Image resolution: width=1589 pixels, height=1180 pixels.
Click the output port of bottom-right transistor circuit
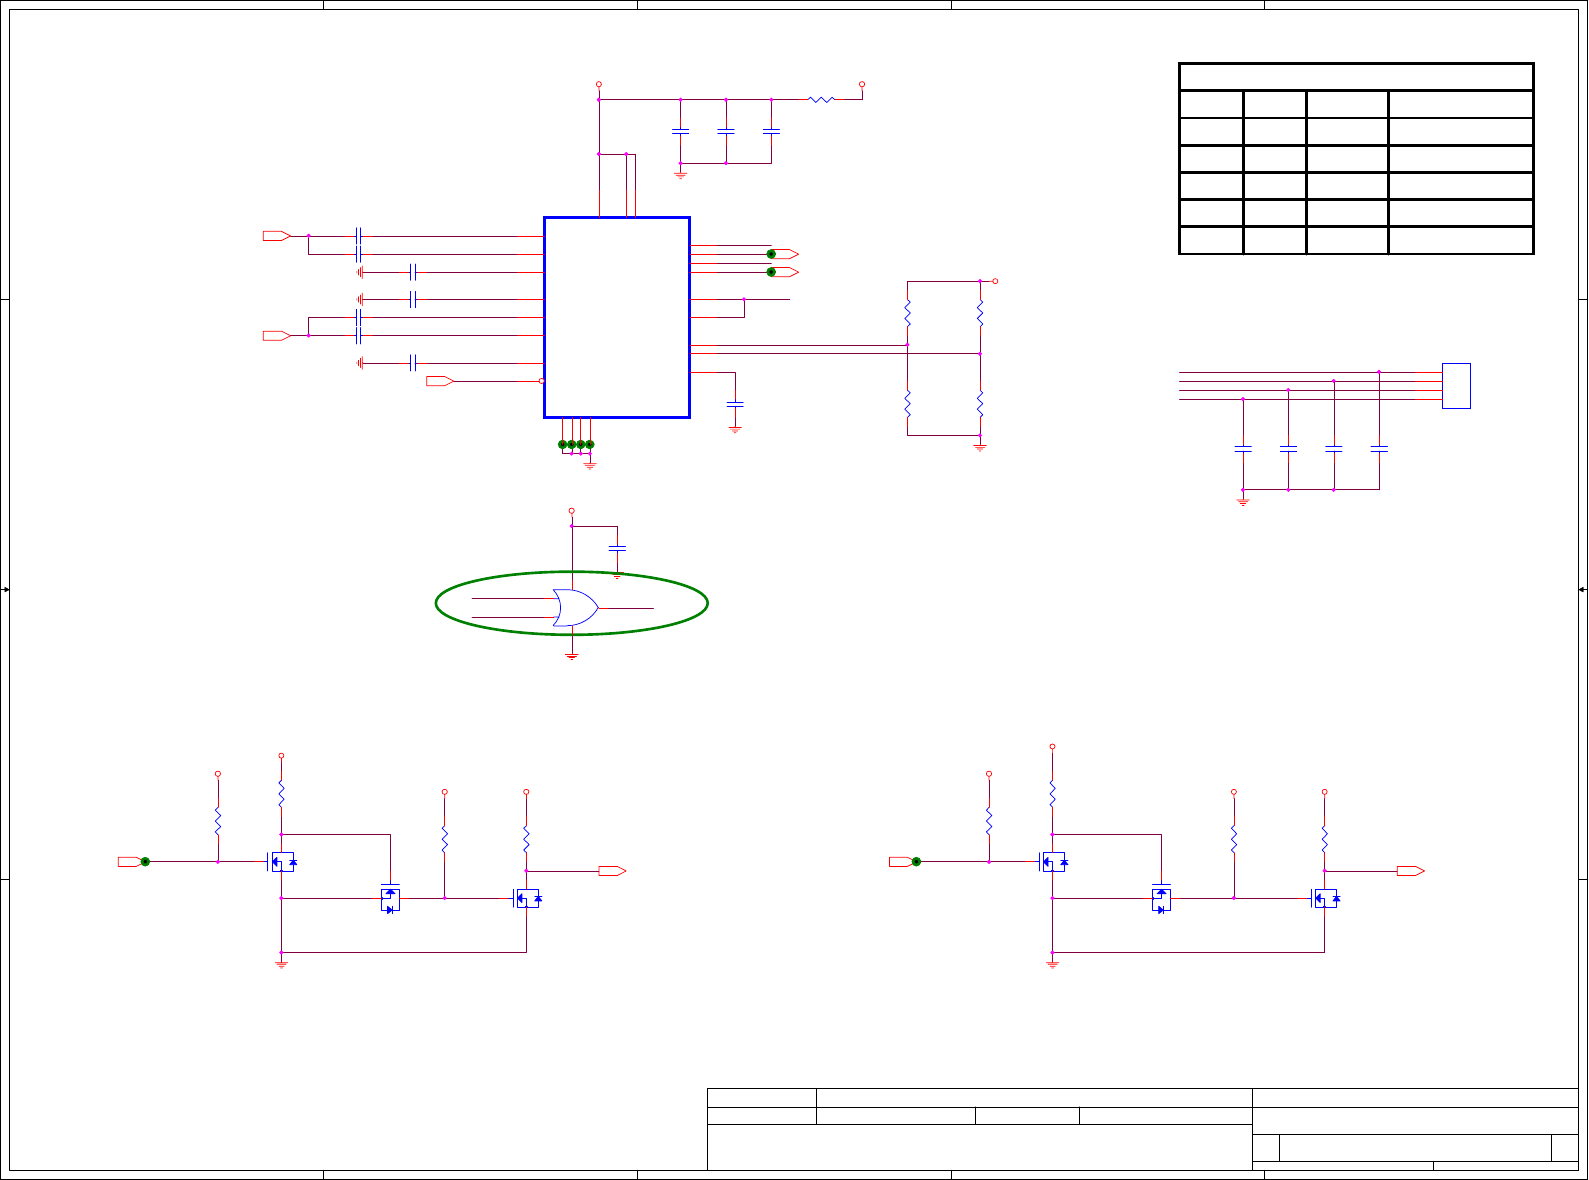pos(1411,871)
